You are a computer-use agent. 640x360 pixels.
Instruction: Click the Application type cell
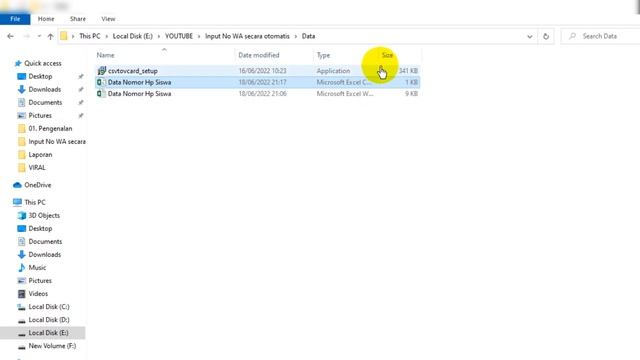[x=333, y=71]
